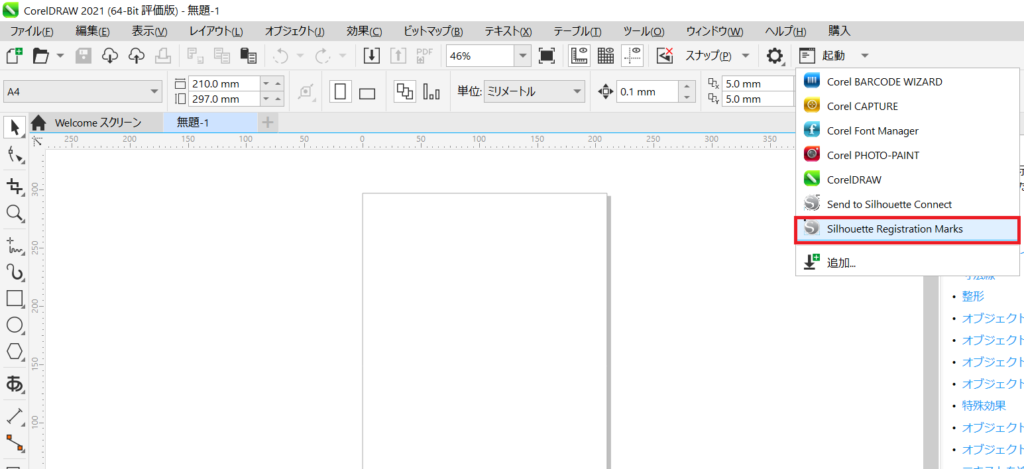Select Landscape page orientation
The height and width of the screenshot is (469, 1024).
[x=367, y=93]
